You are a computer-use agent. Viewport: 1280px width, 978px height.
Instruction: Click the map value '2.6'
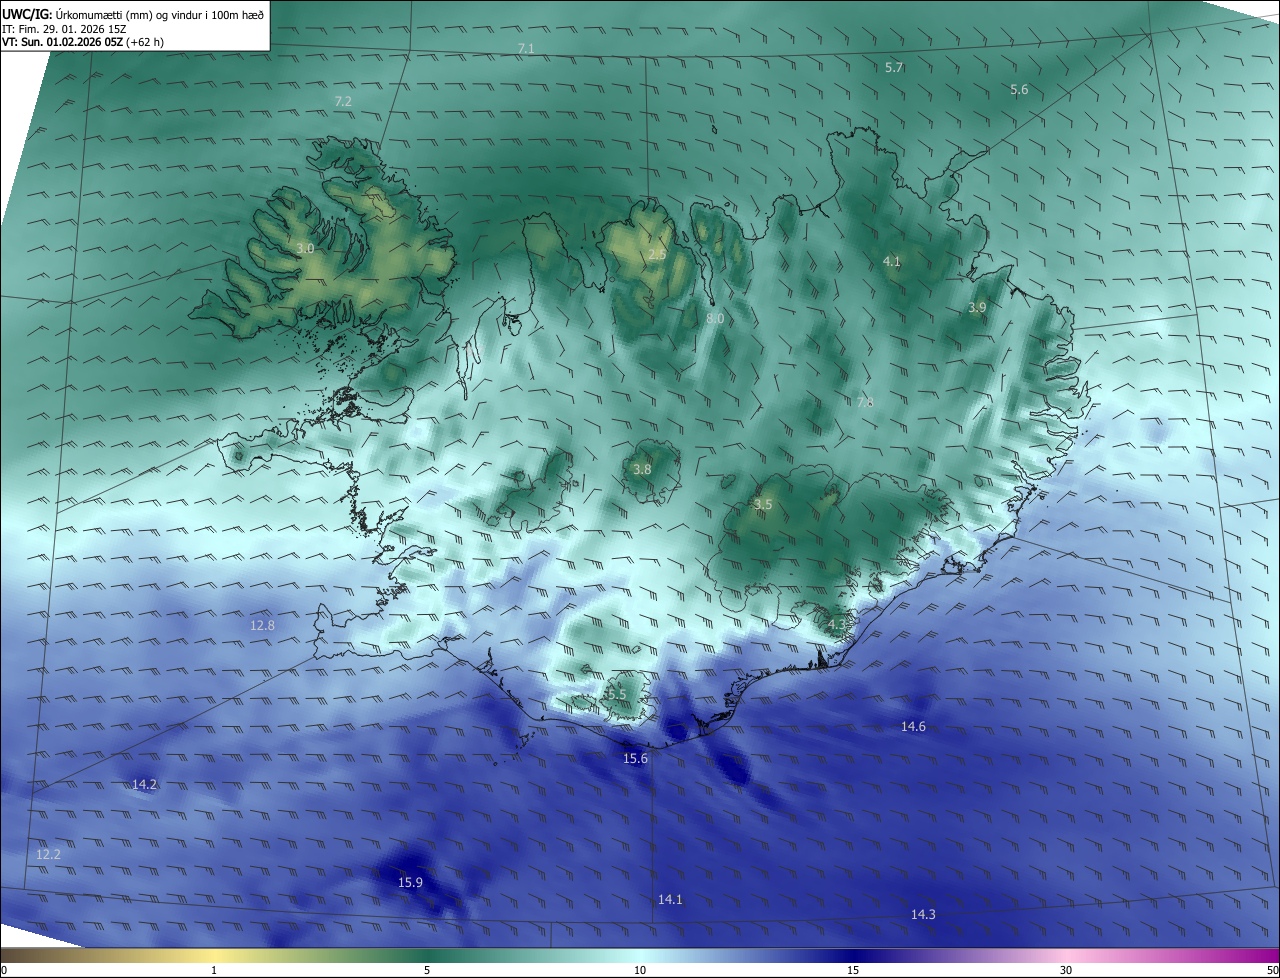(657, 255)
